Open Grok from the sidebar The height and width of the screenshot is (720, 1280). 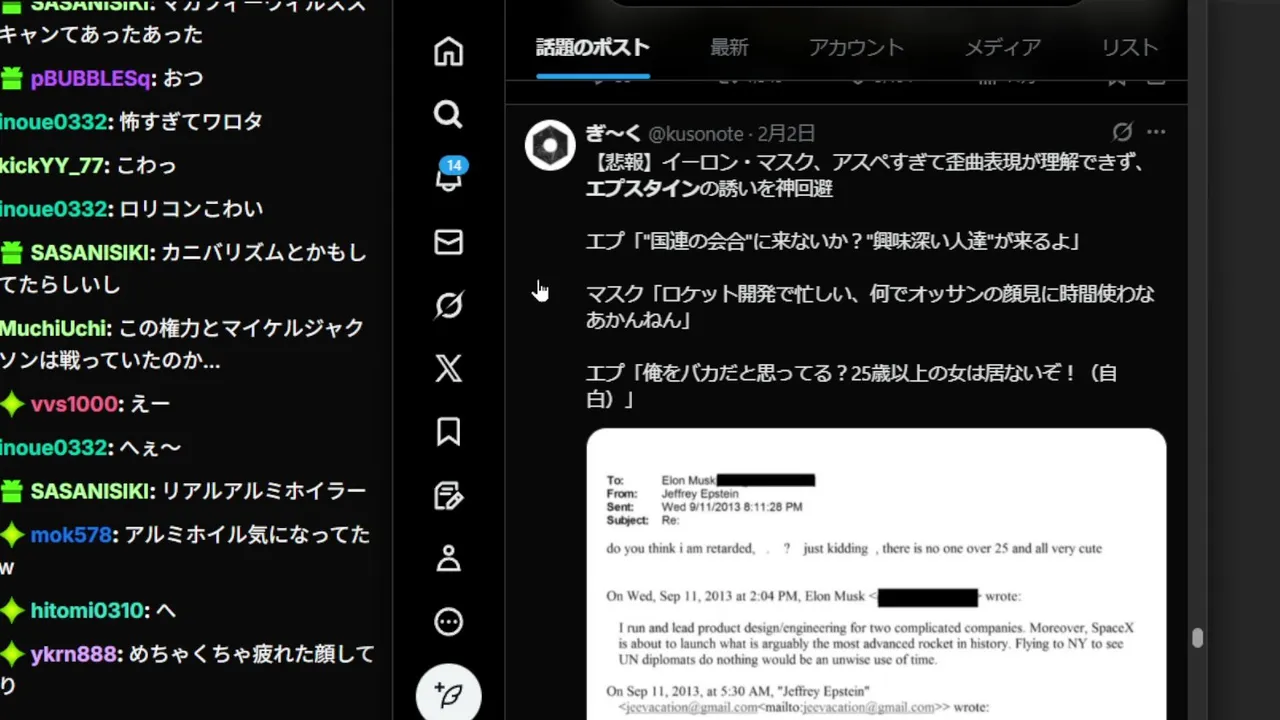point(448,305)
